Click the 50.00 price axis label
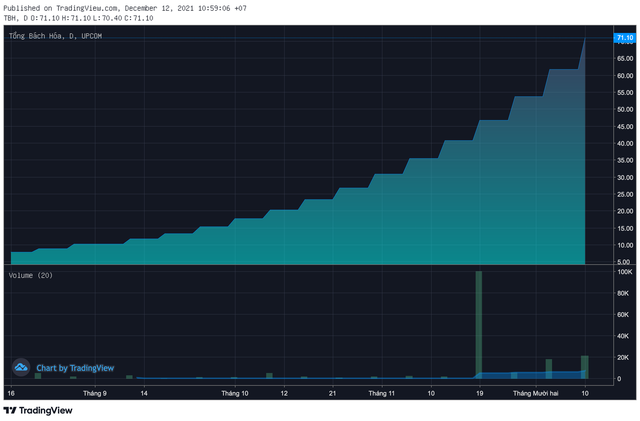The height and width of the screenshot is (421, 640). pos(625,109)
